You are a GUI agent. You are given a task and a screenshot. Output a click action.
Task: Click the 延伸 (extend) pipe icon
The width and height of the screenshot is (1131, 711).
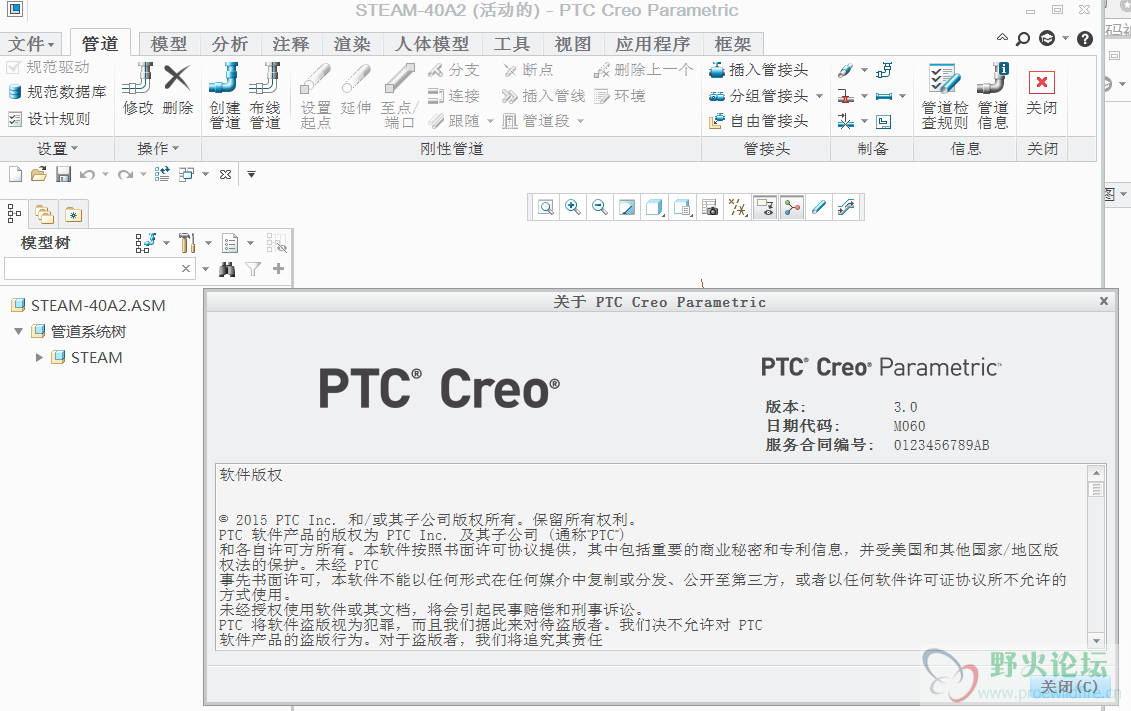(x=356, y=79)
